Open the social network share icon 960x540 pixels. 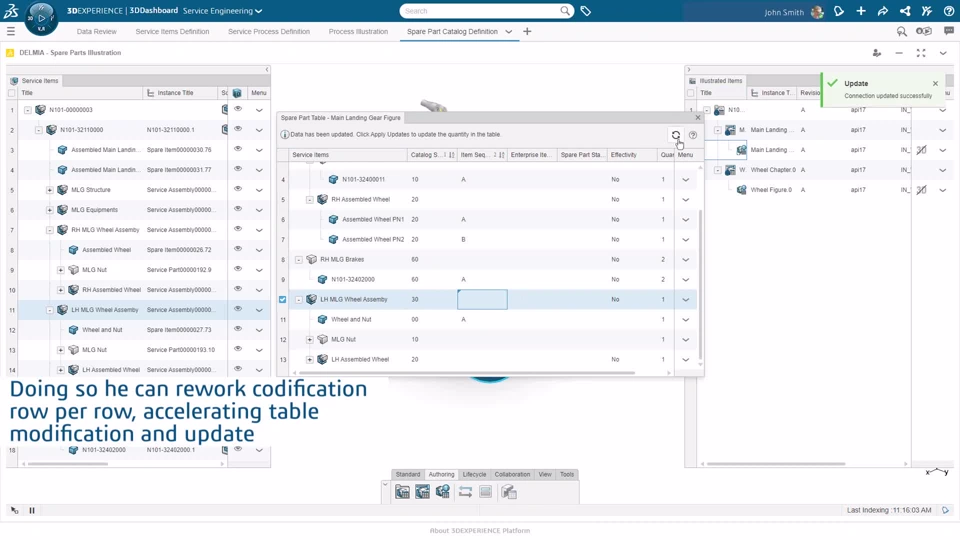tap(905, 11)
